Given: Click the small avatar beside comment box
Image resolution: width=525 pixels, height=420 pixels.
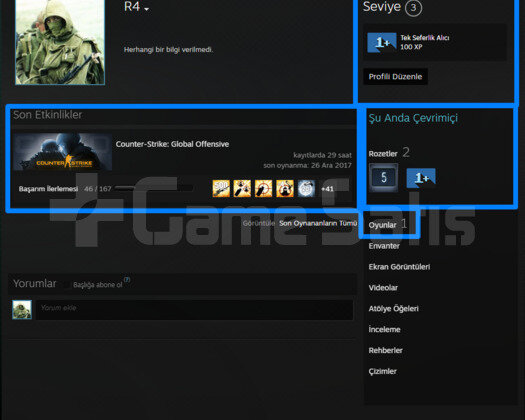Looking at the screenshot, I should (22, 309).
